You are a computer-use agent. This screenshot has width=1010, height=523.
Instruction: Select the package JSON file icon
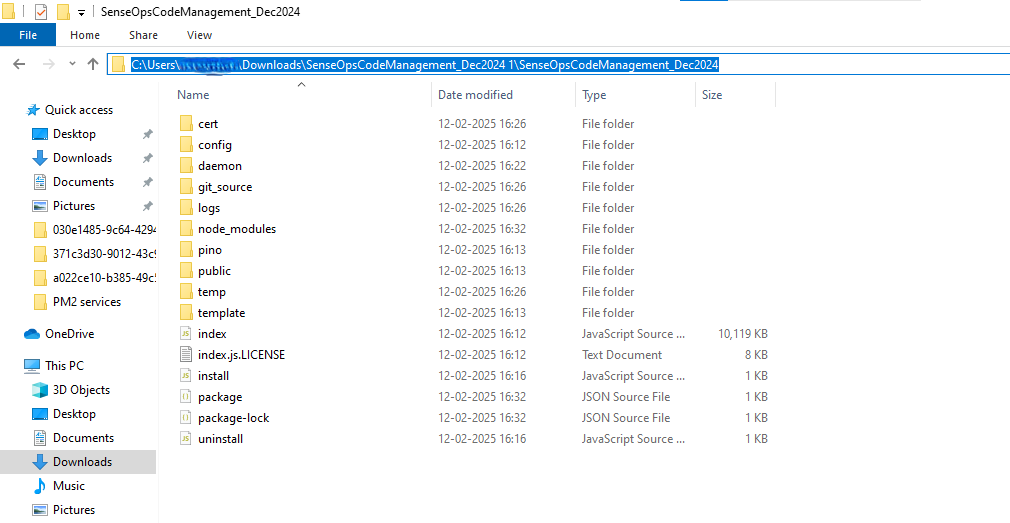point(186,397)
